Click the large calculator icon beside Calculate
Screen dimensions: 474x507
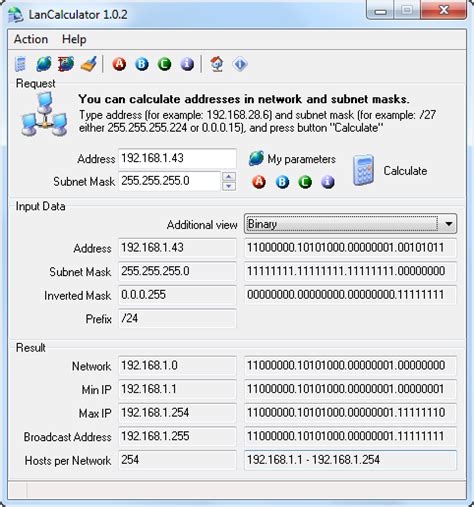click(x=363, y=170)
